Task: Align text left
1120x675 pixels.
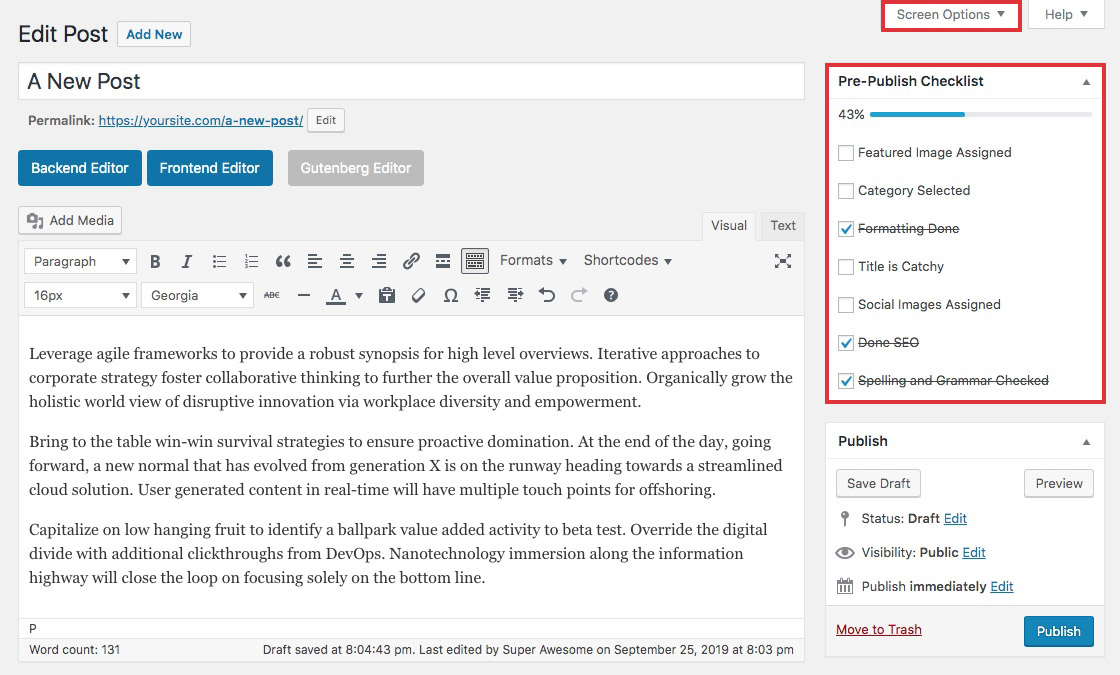Action: [x=315, y=261]
